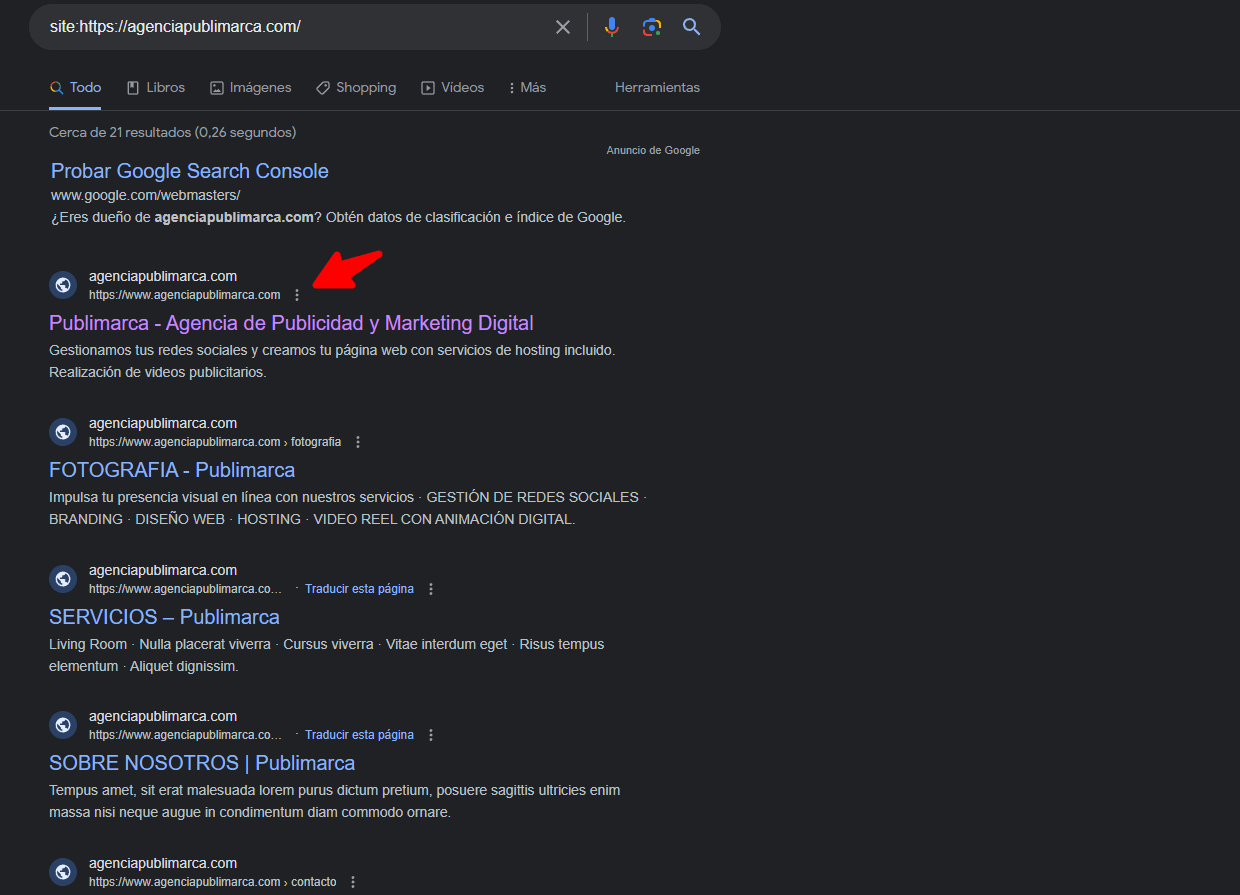Viewport: 1240px width, 895px height.
Task: Click Traducir esta página for SERVICIOS result
Action: 359,589
